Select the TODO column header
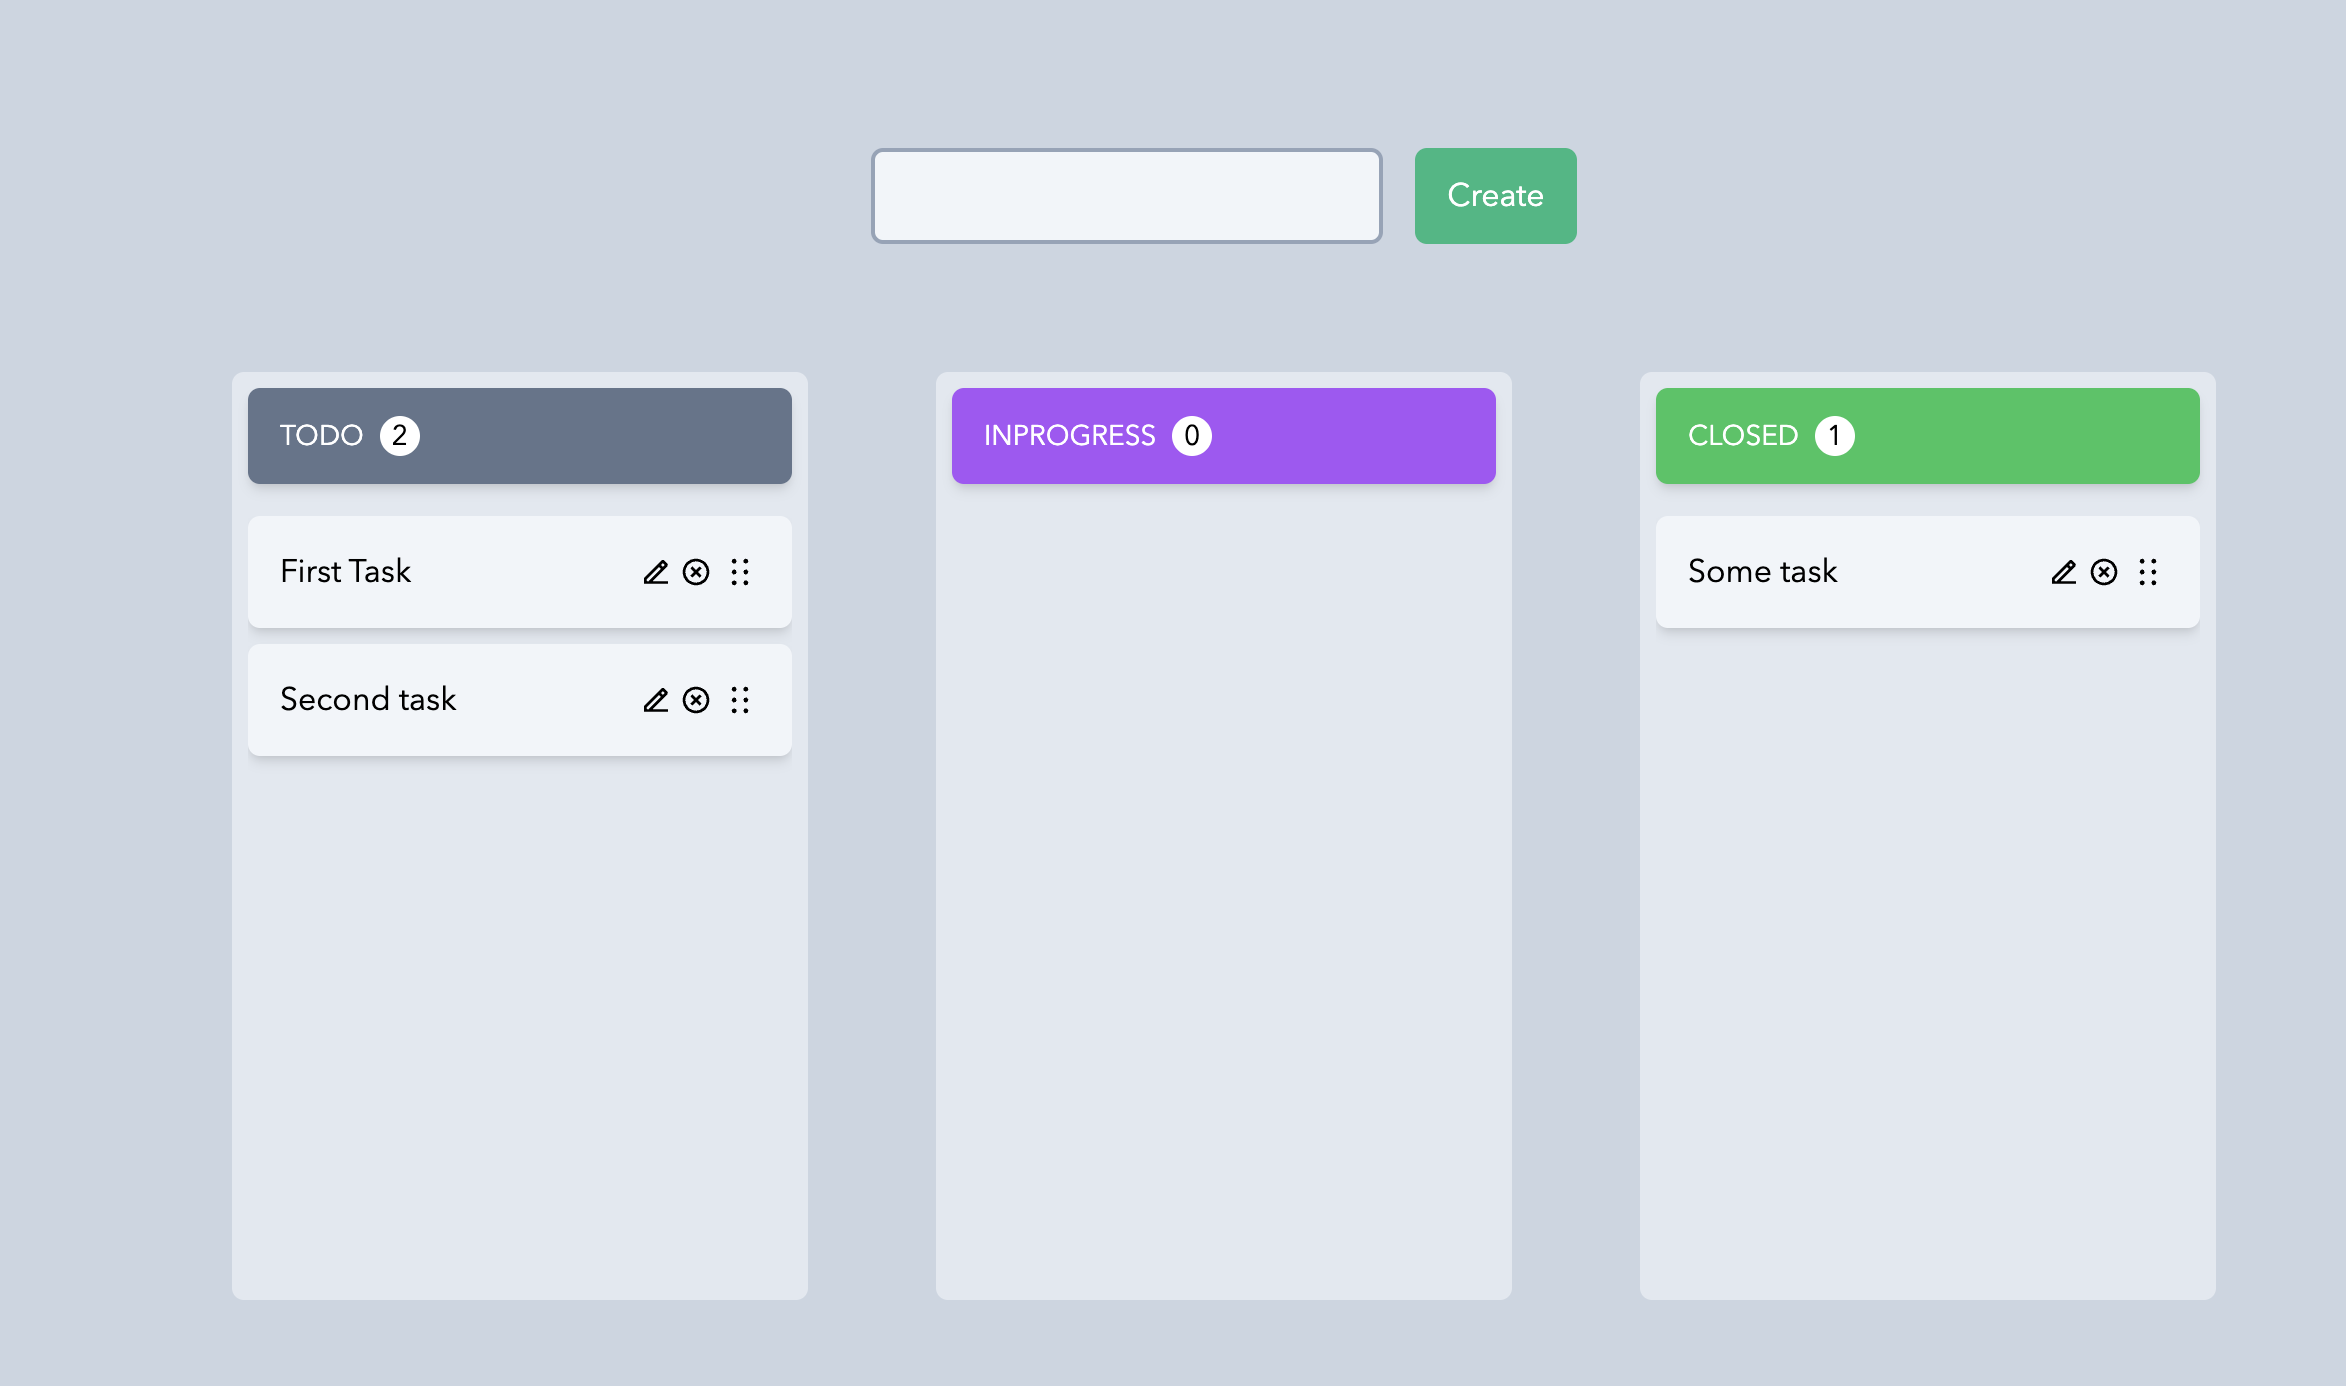2346x1386 pixels. click(x=520, y=436)
